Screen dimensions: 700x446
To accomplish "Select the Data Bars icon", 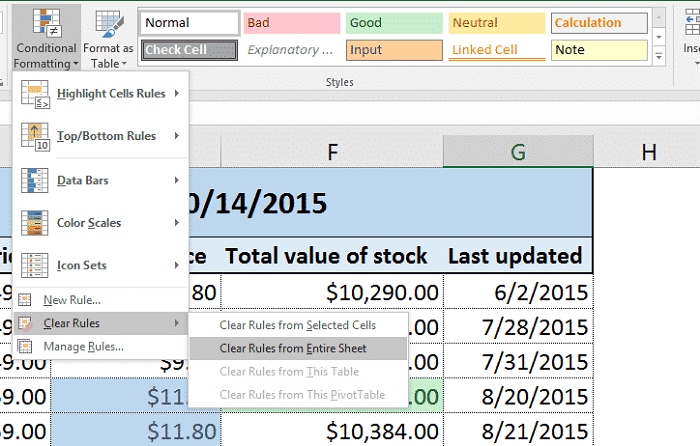I will click(36, 180).
